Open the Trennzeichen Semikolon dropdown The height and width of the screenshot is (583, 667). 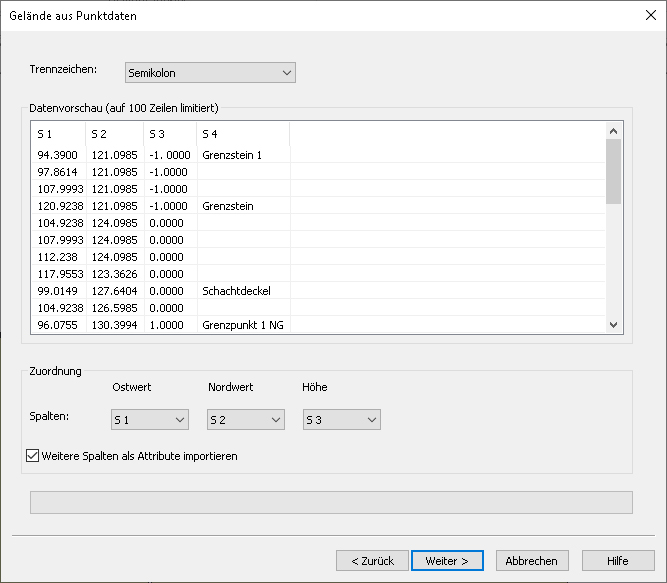coord(210,73)
